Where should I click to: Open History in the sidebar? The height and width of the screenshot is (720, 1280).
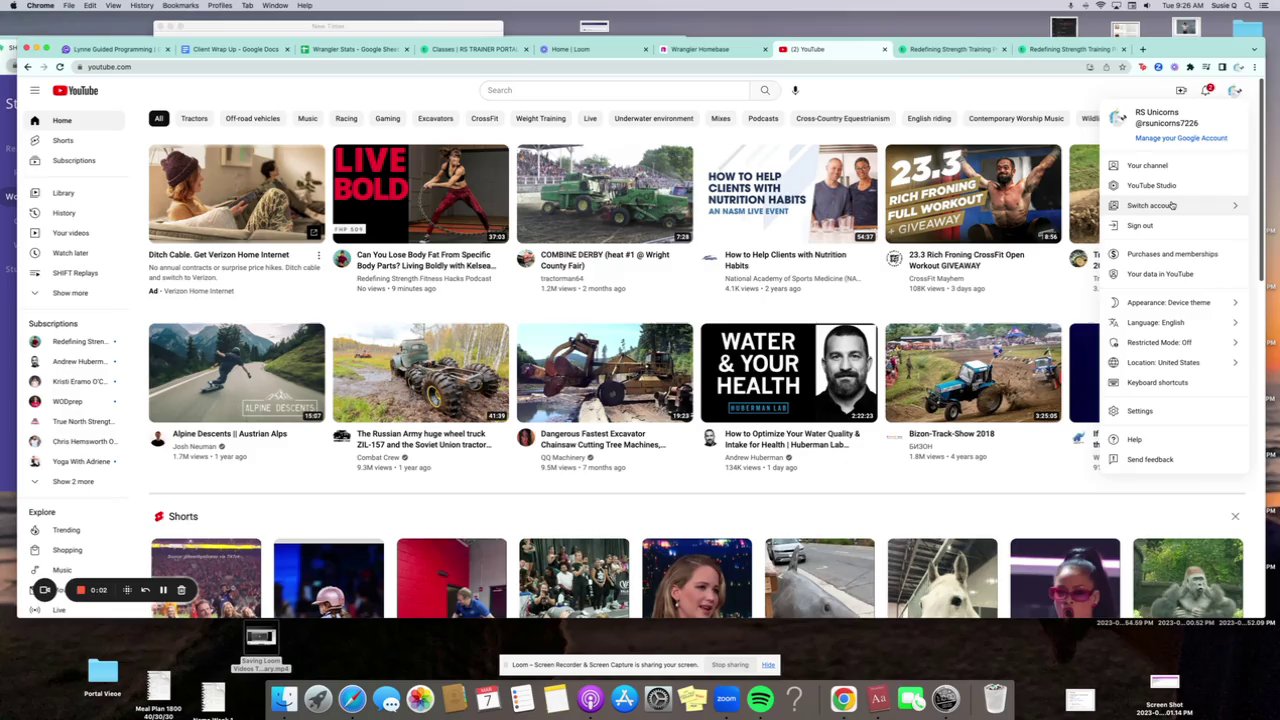tap(76, 212)
